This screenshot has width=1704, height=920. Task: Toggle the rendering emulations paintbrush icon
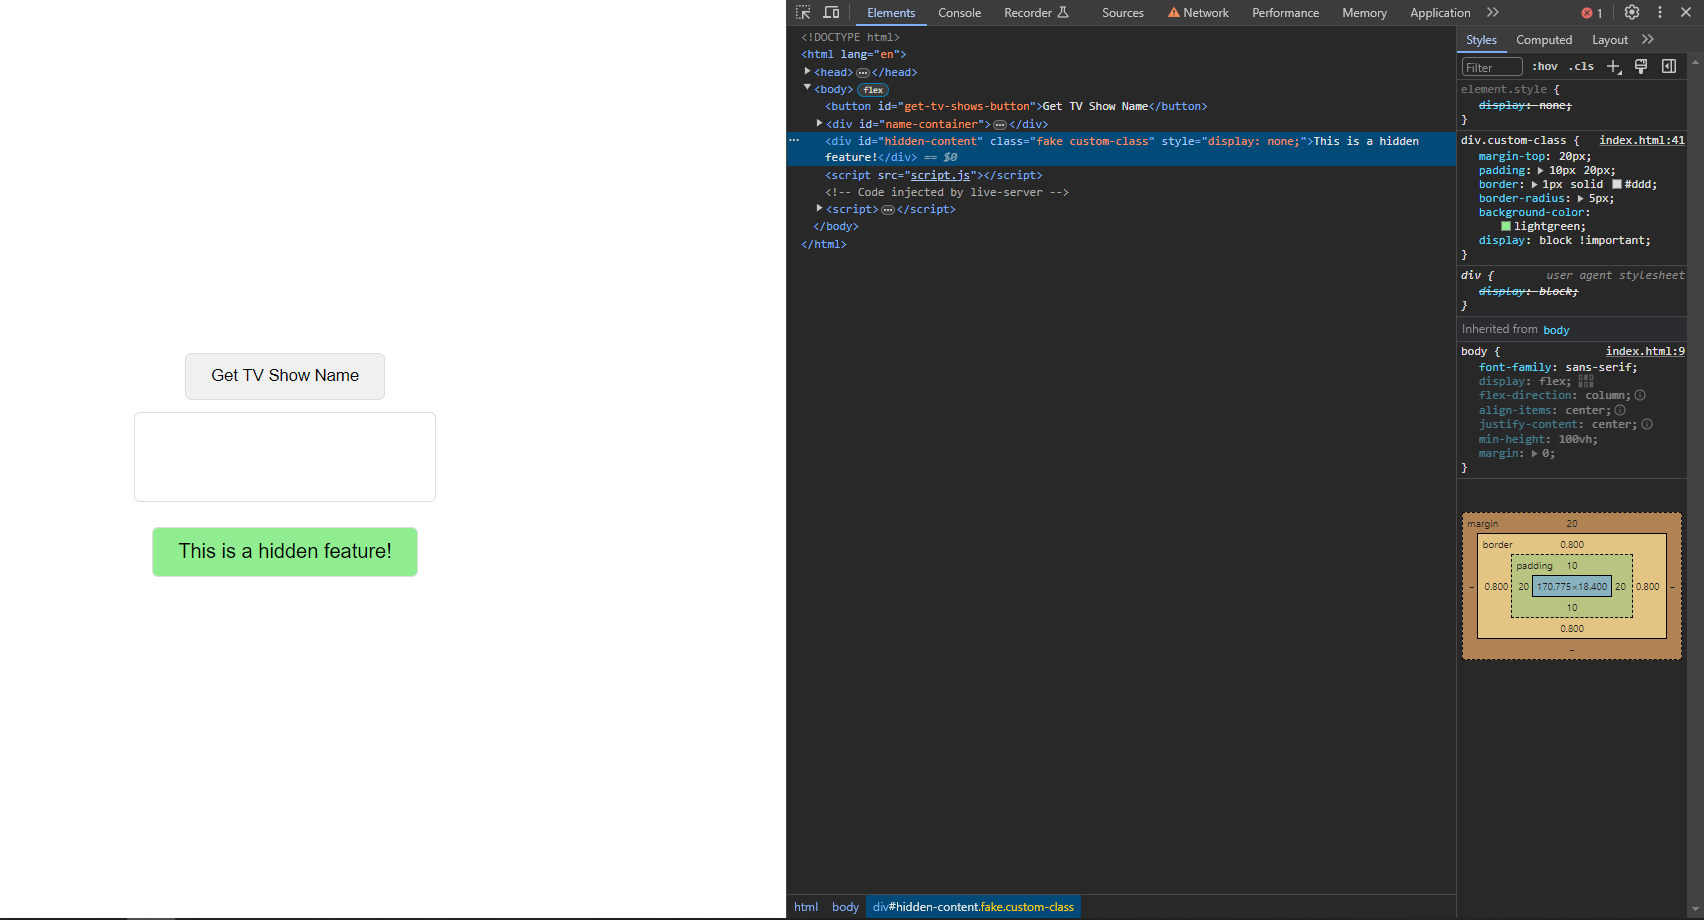click(x=1641, y=67)
